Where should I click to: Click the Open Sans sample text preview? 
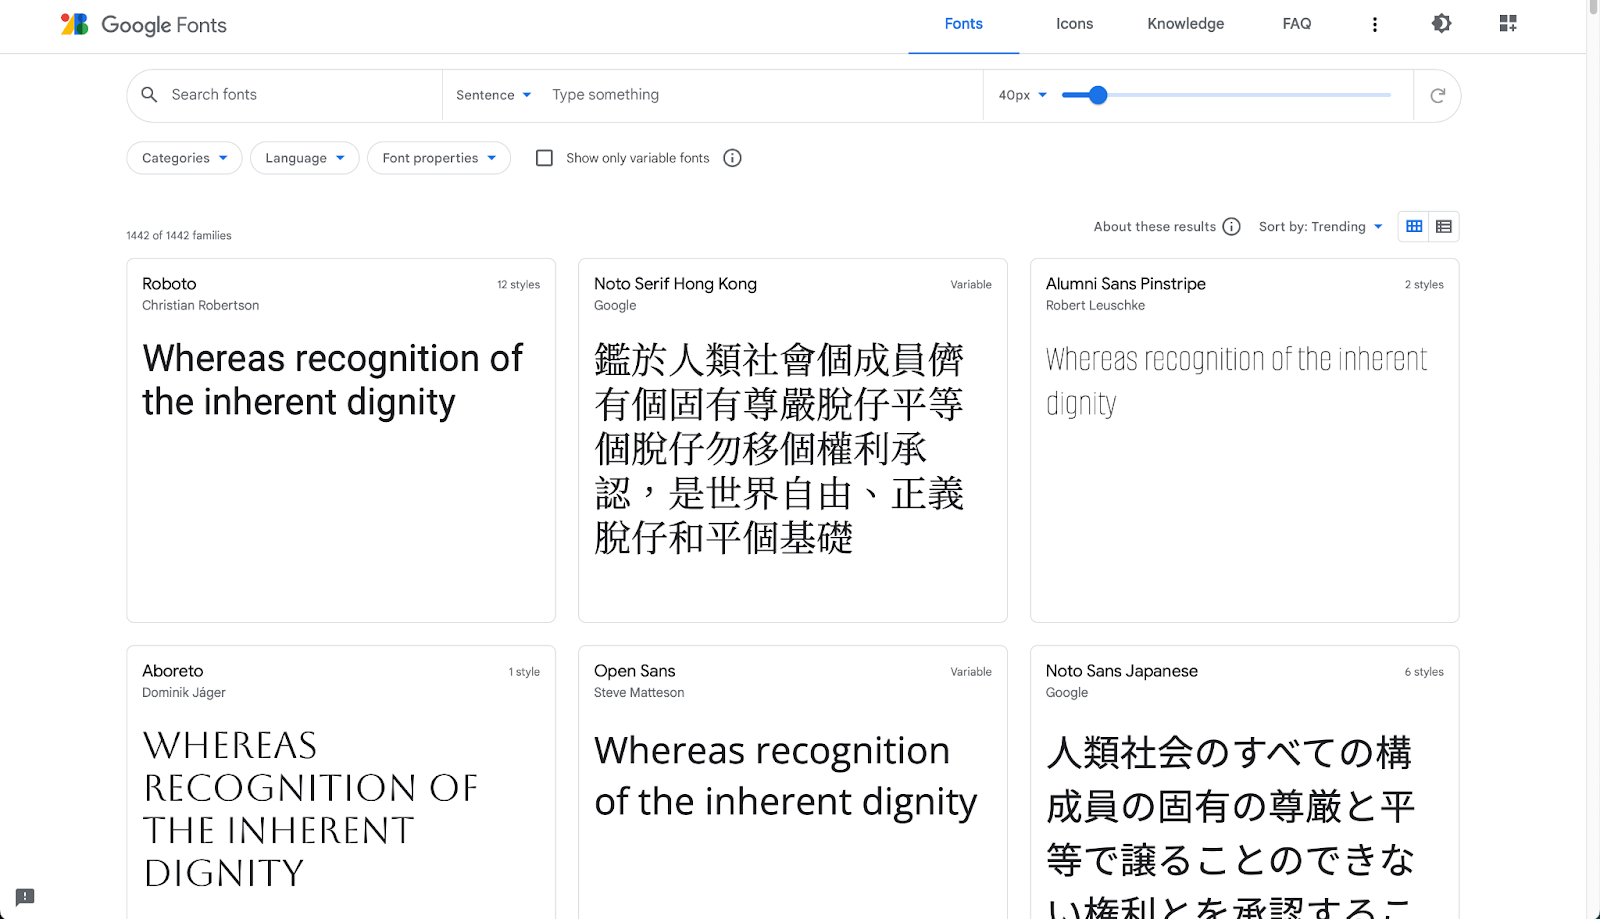(x=785, y=776)
